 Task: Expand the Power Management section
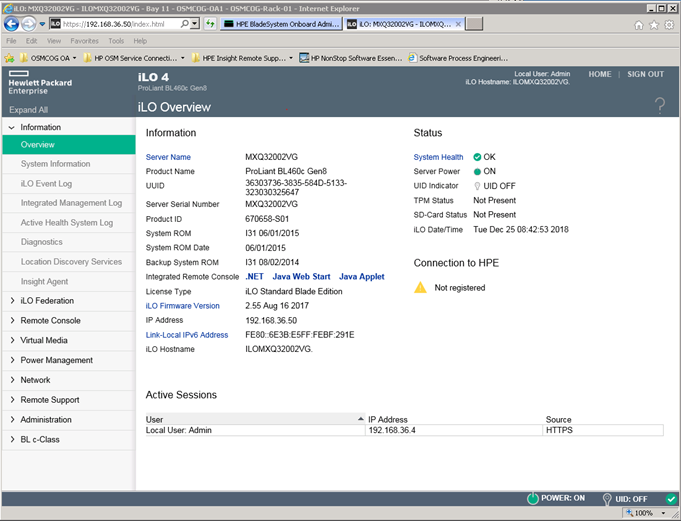pyautogui.click(x=12, y=360)
